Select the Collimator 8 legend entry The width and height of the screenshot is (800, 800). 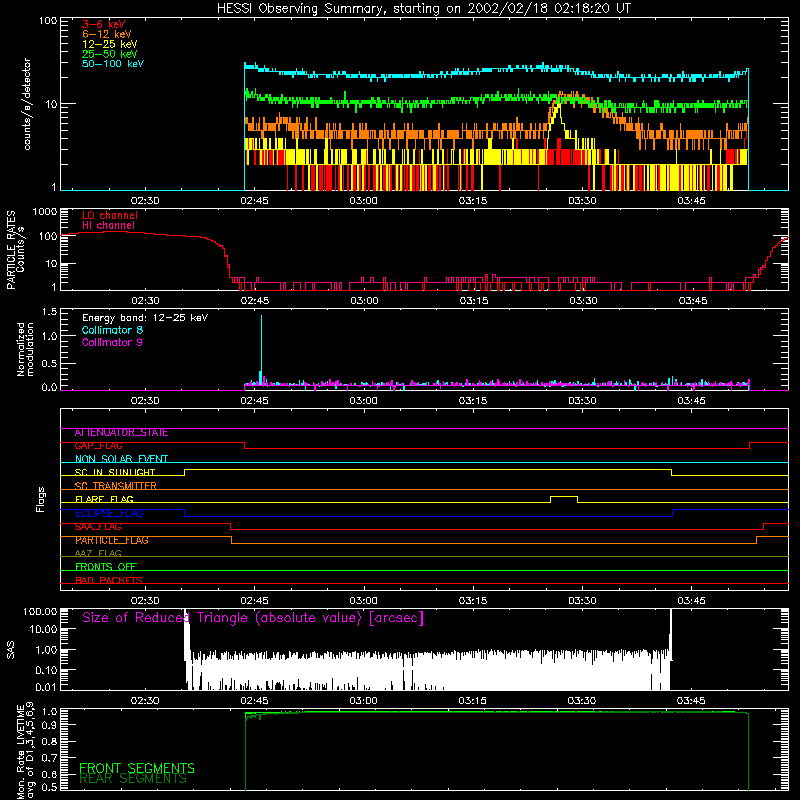pos(112,330)
